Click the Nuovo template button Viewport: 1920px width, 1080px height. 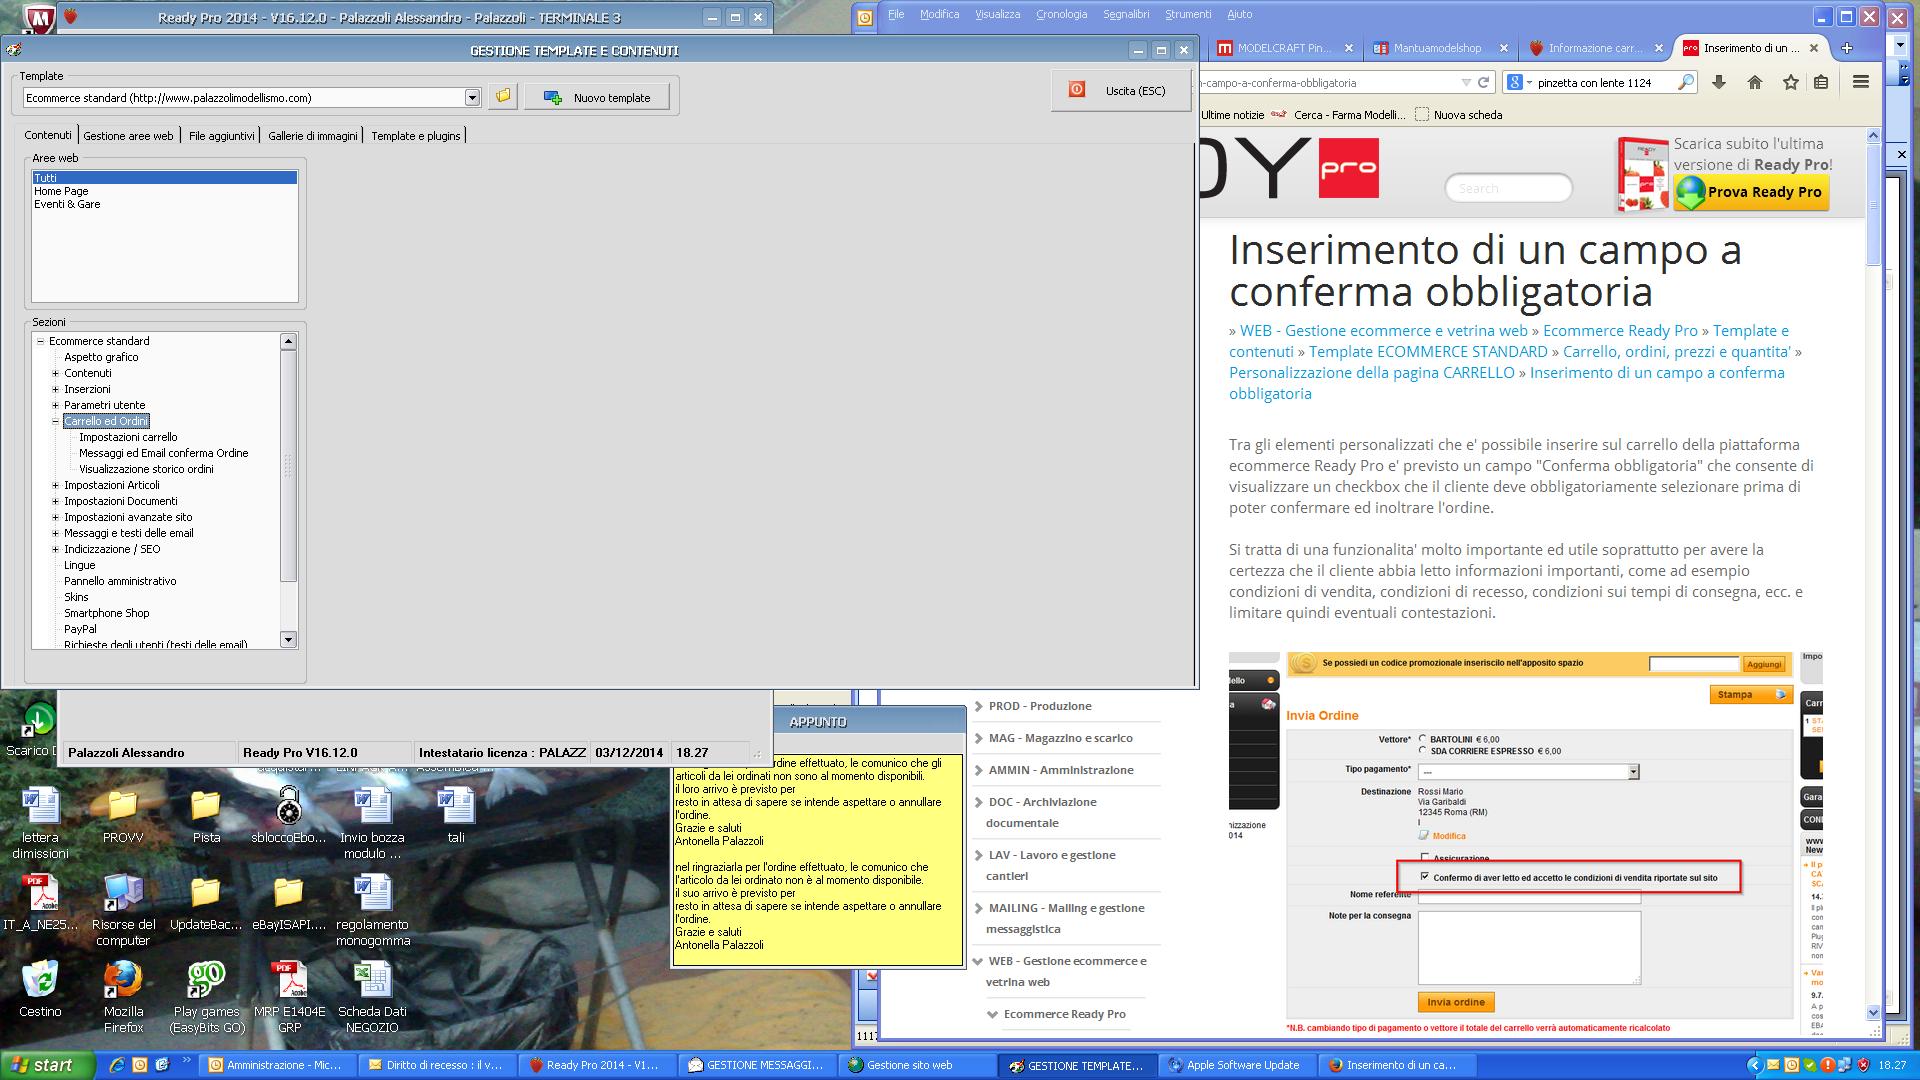pyautogui.click(x=597, y=98)
